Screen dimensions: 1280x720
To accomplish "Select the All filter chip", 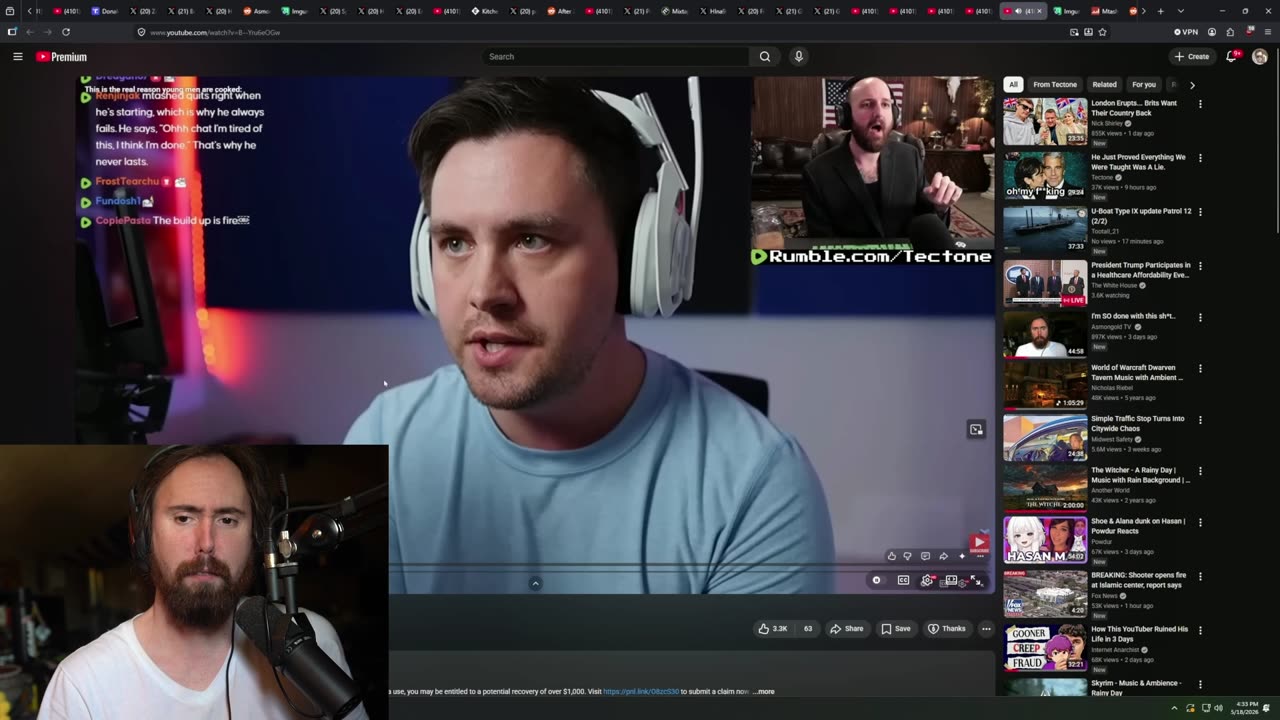I will (x=1013, y=85).
